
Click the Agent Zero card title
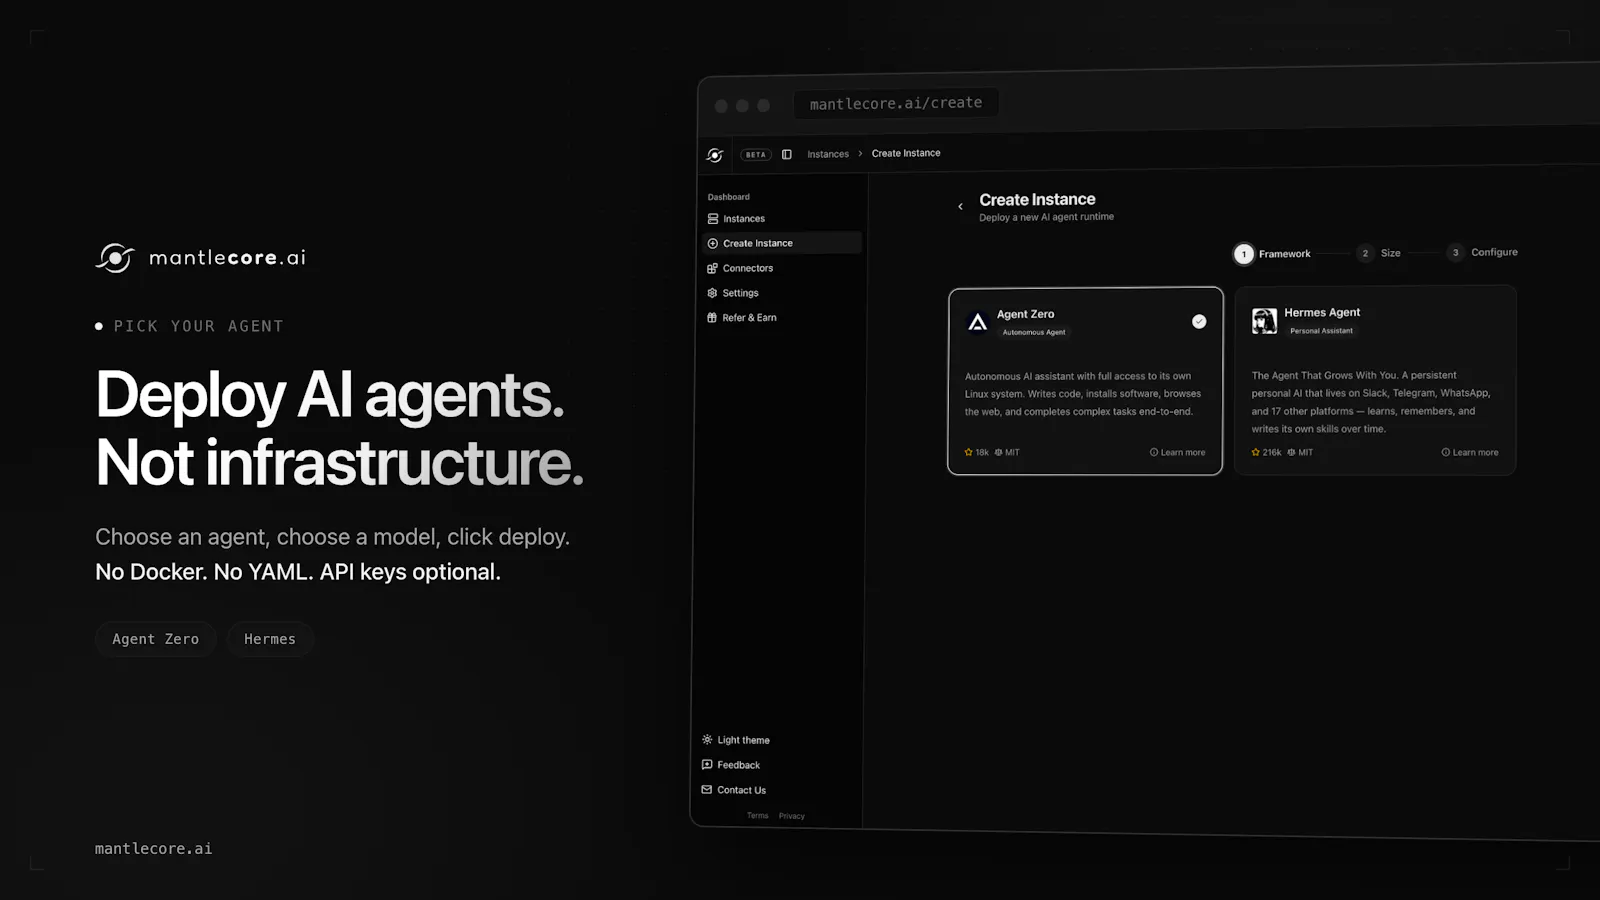1025,314
